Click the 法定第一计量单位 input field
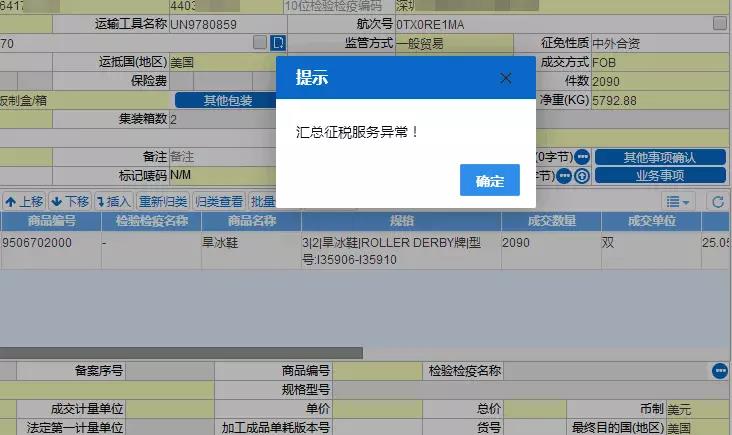This screenshot has width=732, height=435. pos(169,428)
